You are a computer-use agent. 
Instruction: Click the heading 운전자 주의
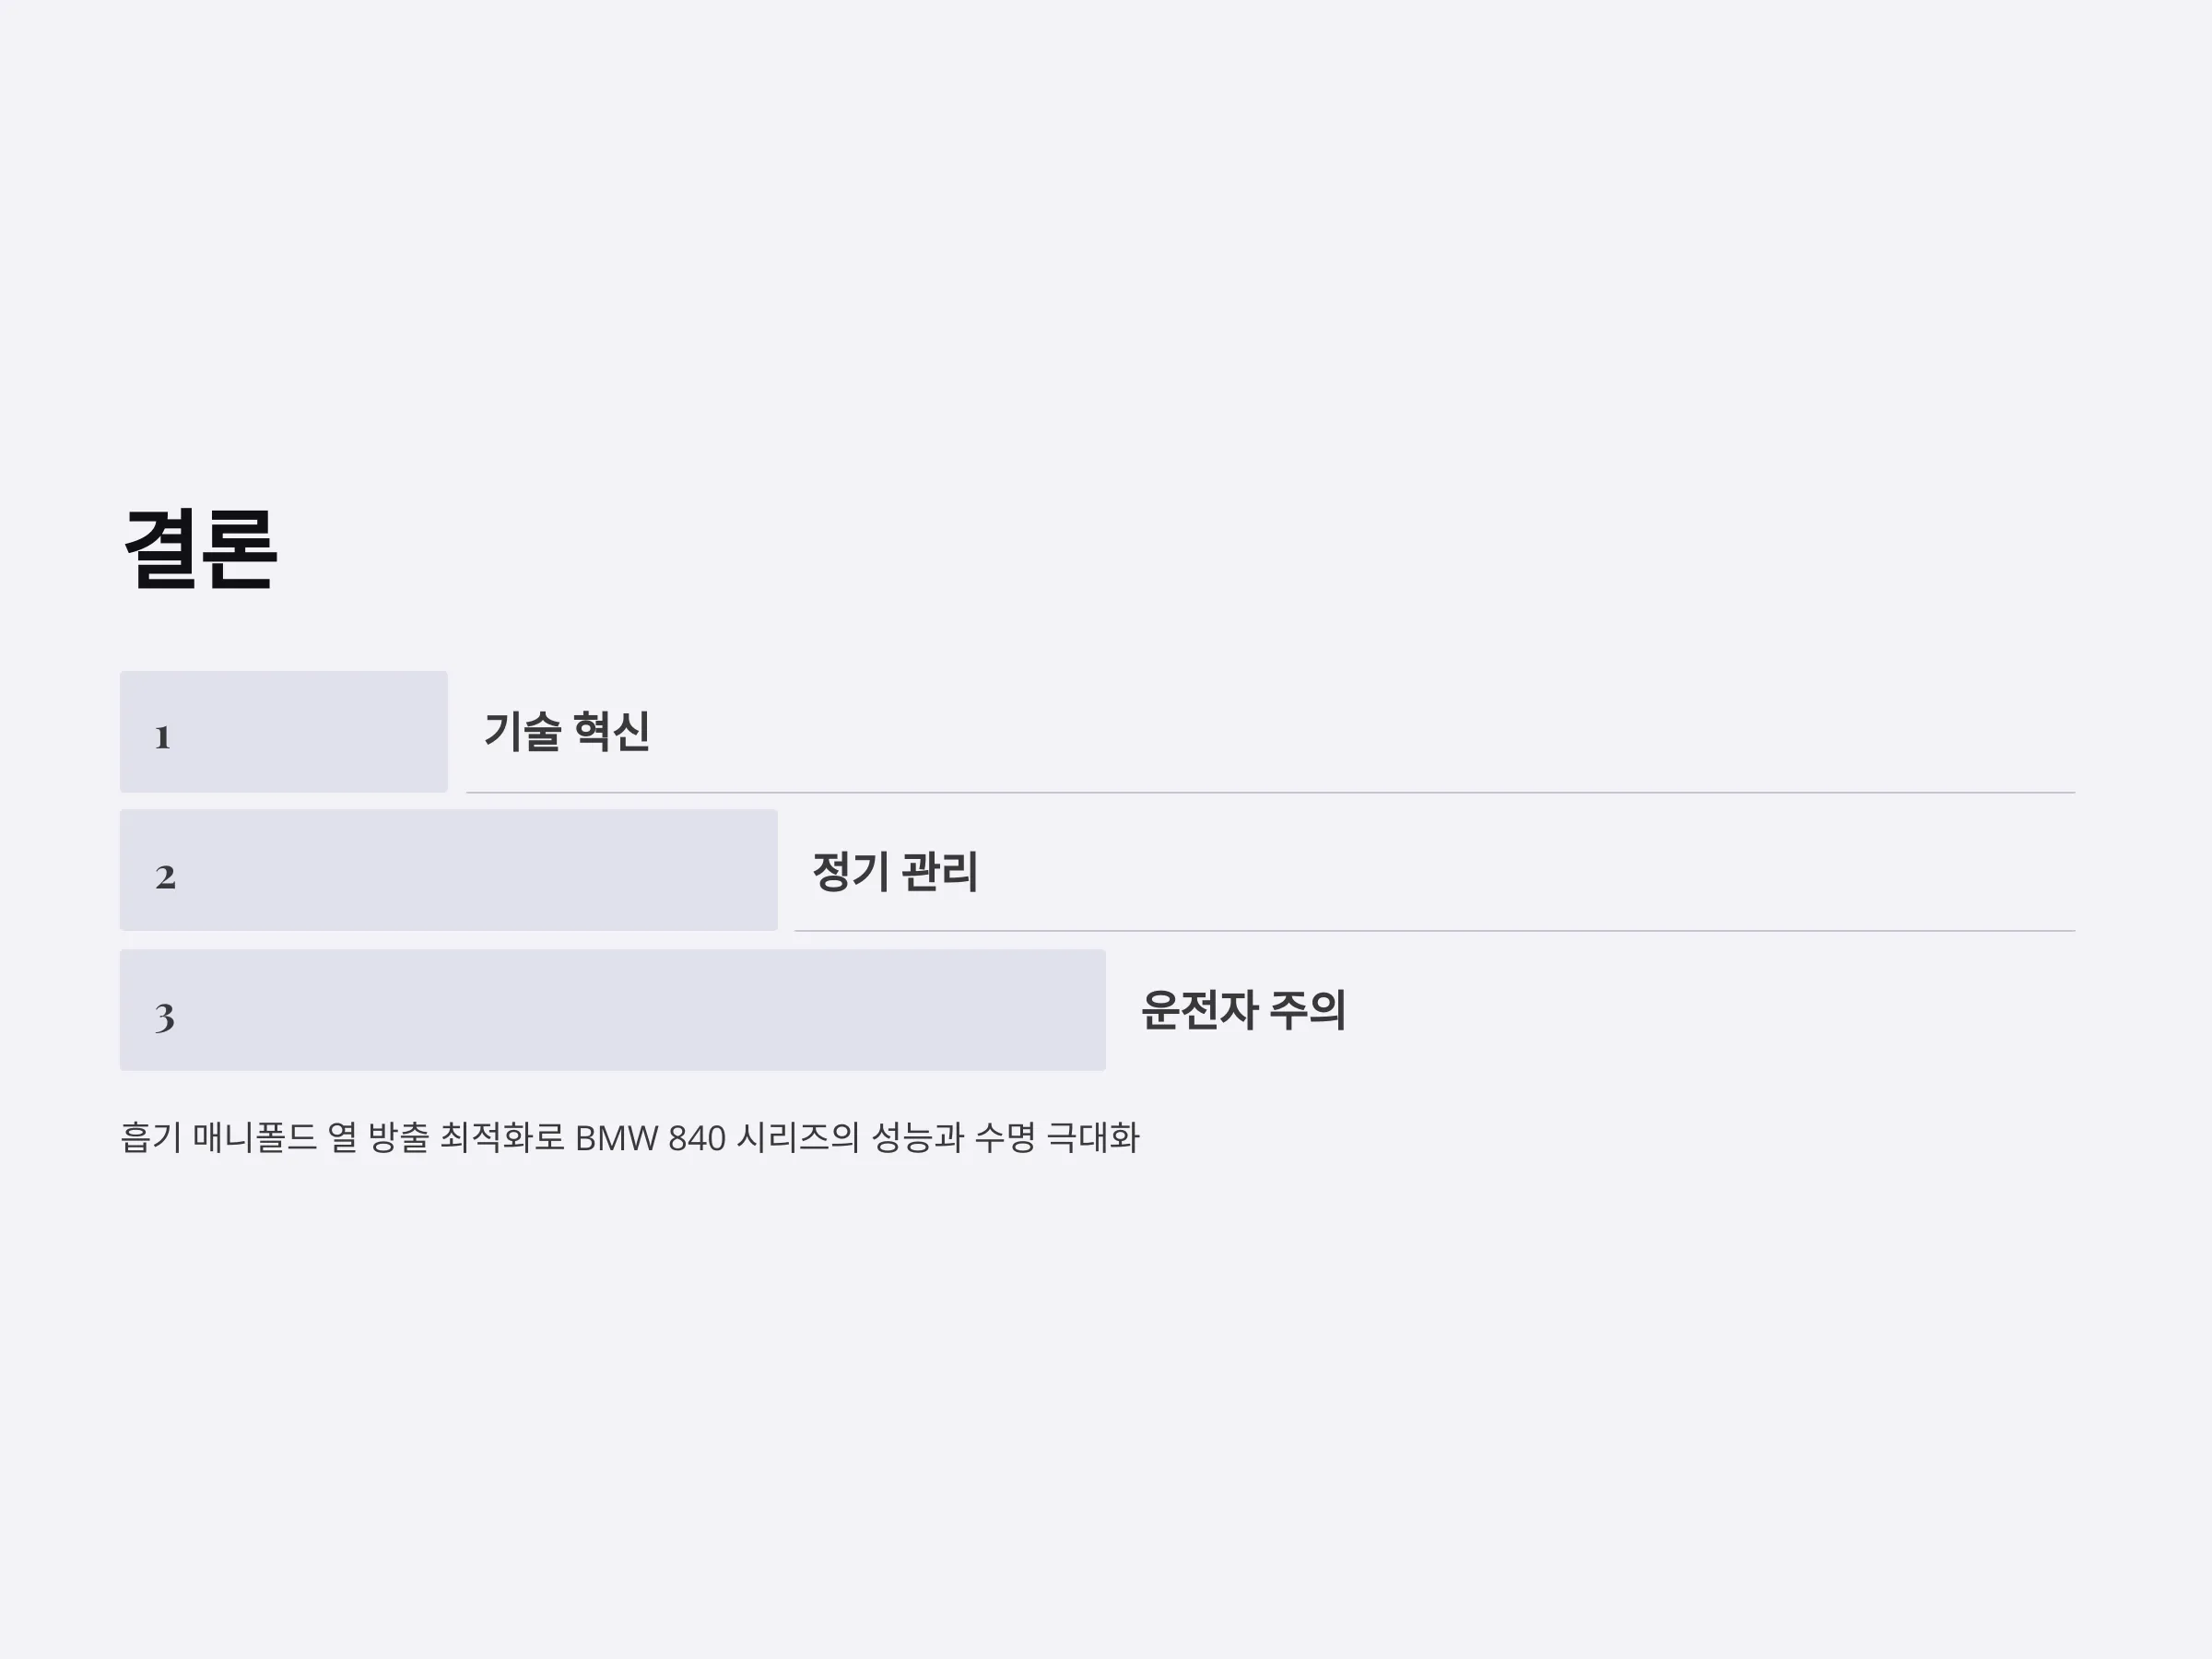coord(1243,1009)
